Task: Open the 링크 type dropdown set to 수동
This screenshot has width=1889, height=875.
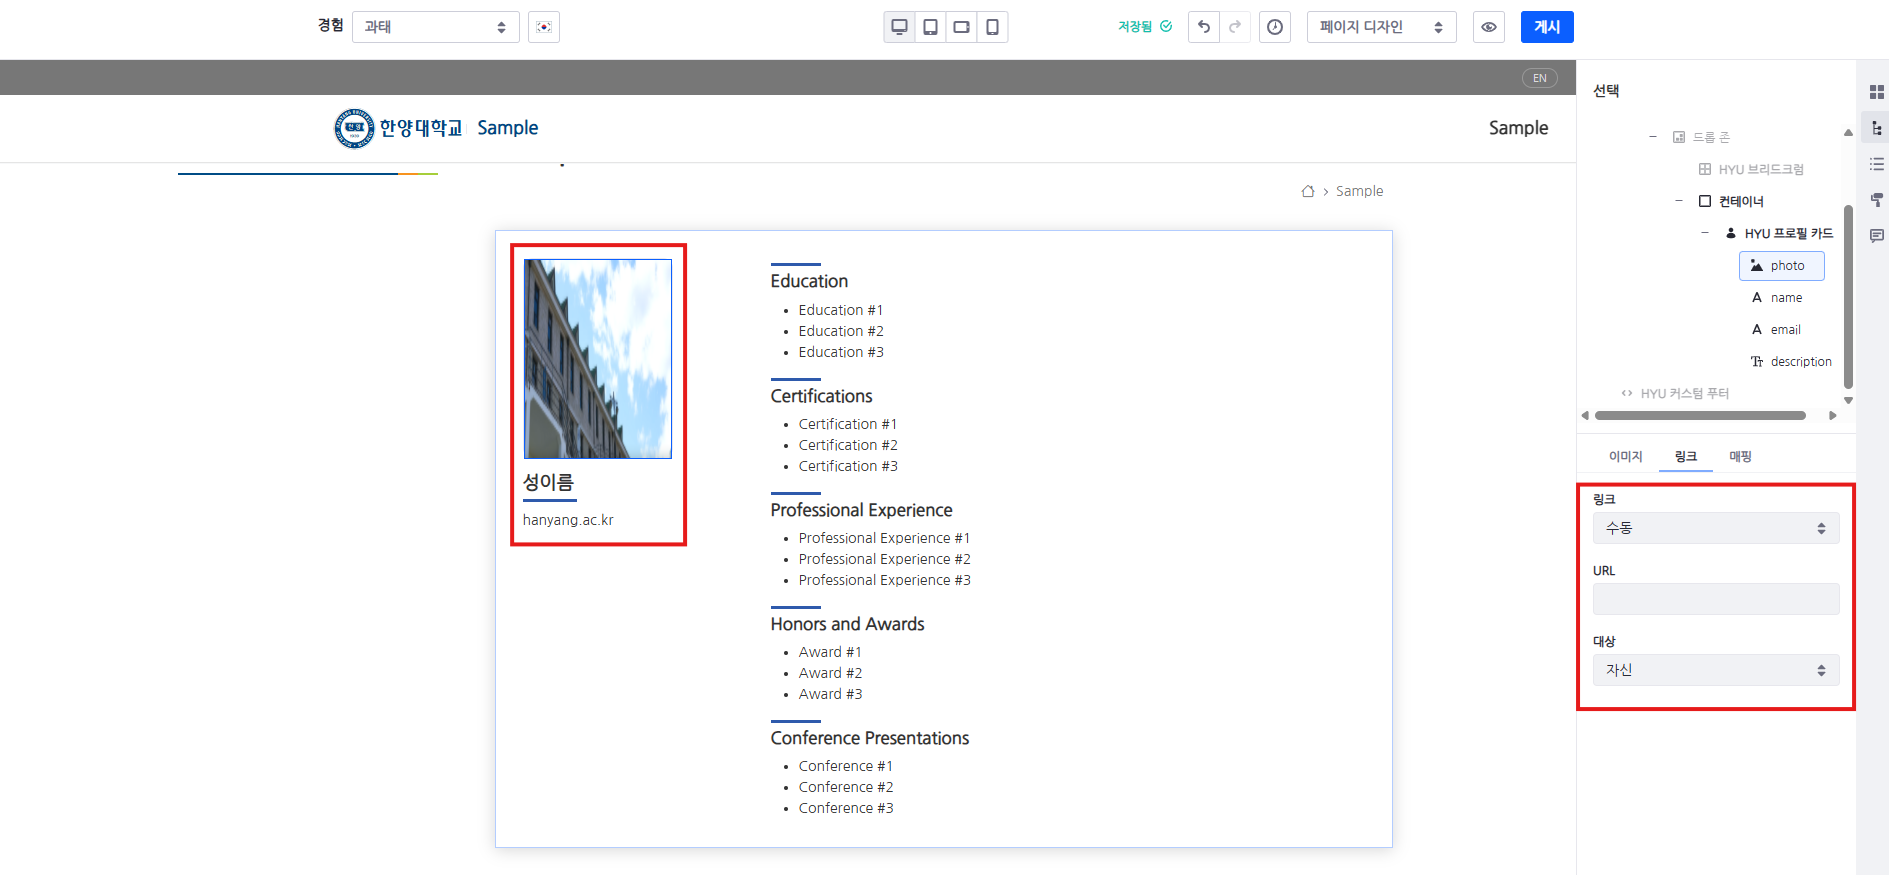Action: (1715, 528)
